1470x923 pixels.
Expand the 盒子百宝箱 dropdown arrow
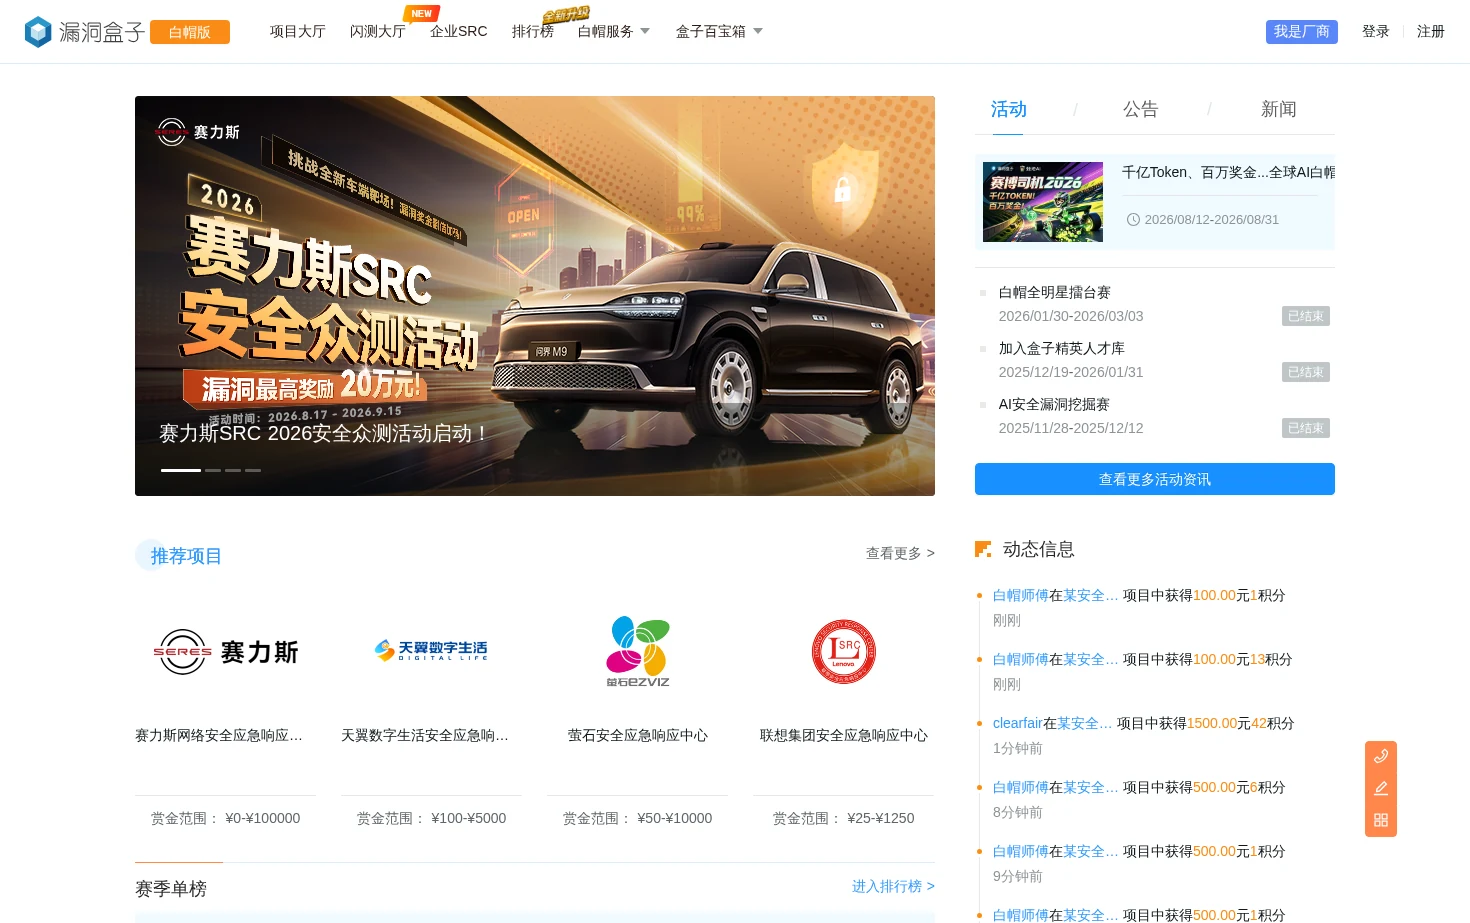[x=758, y=31]
